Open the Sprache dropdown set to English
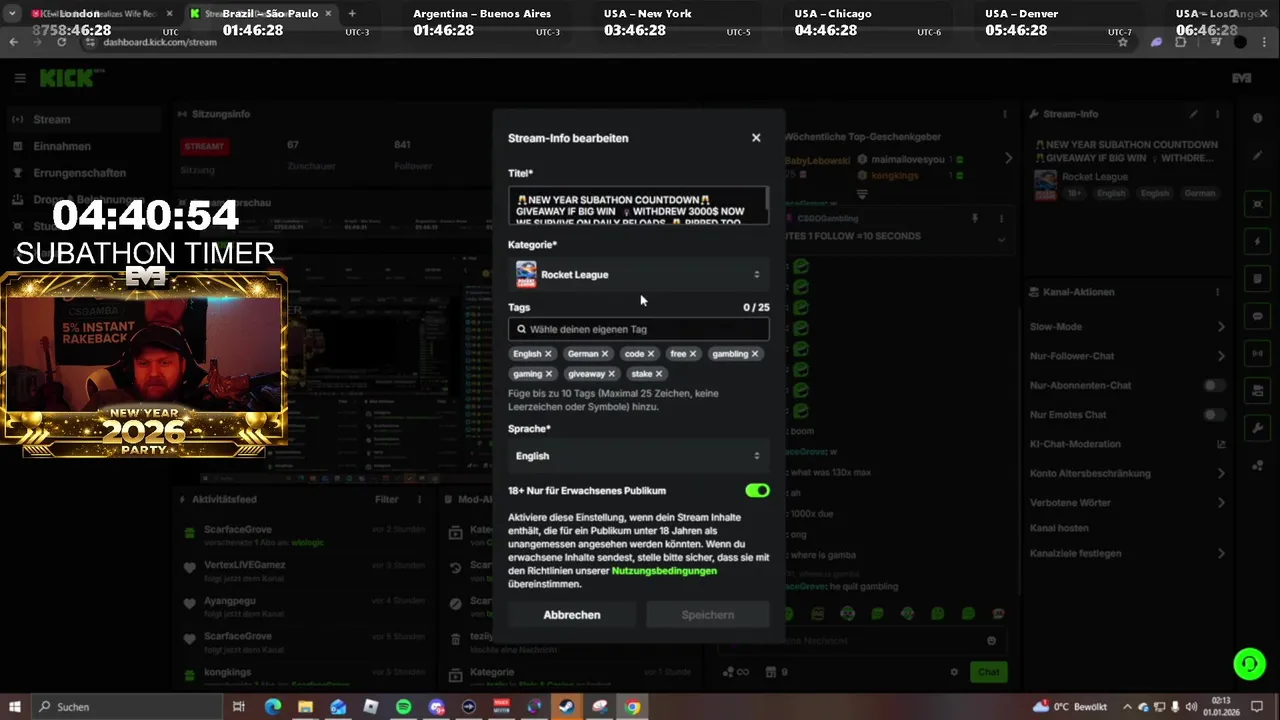 (x=638, y=456)
